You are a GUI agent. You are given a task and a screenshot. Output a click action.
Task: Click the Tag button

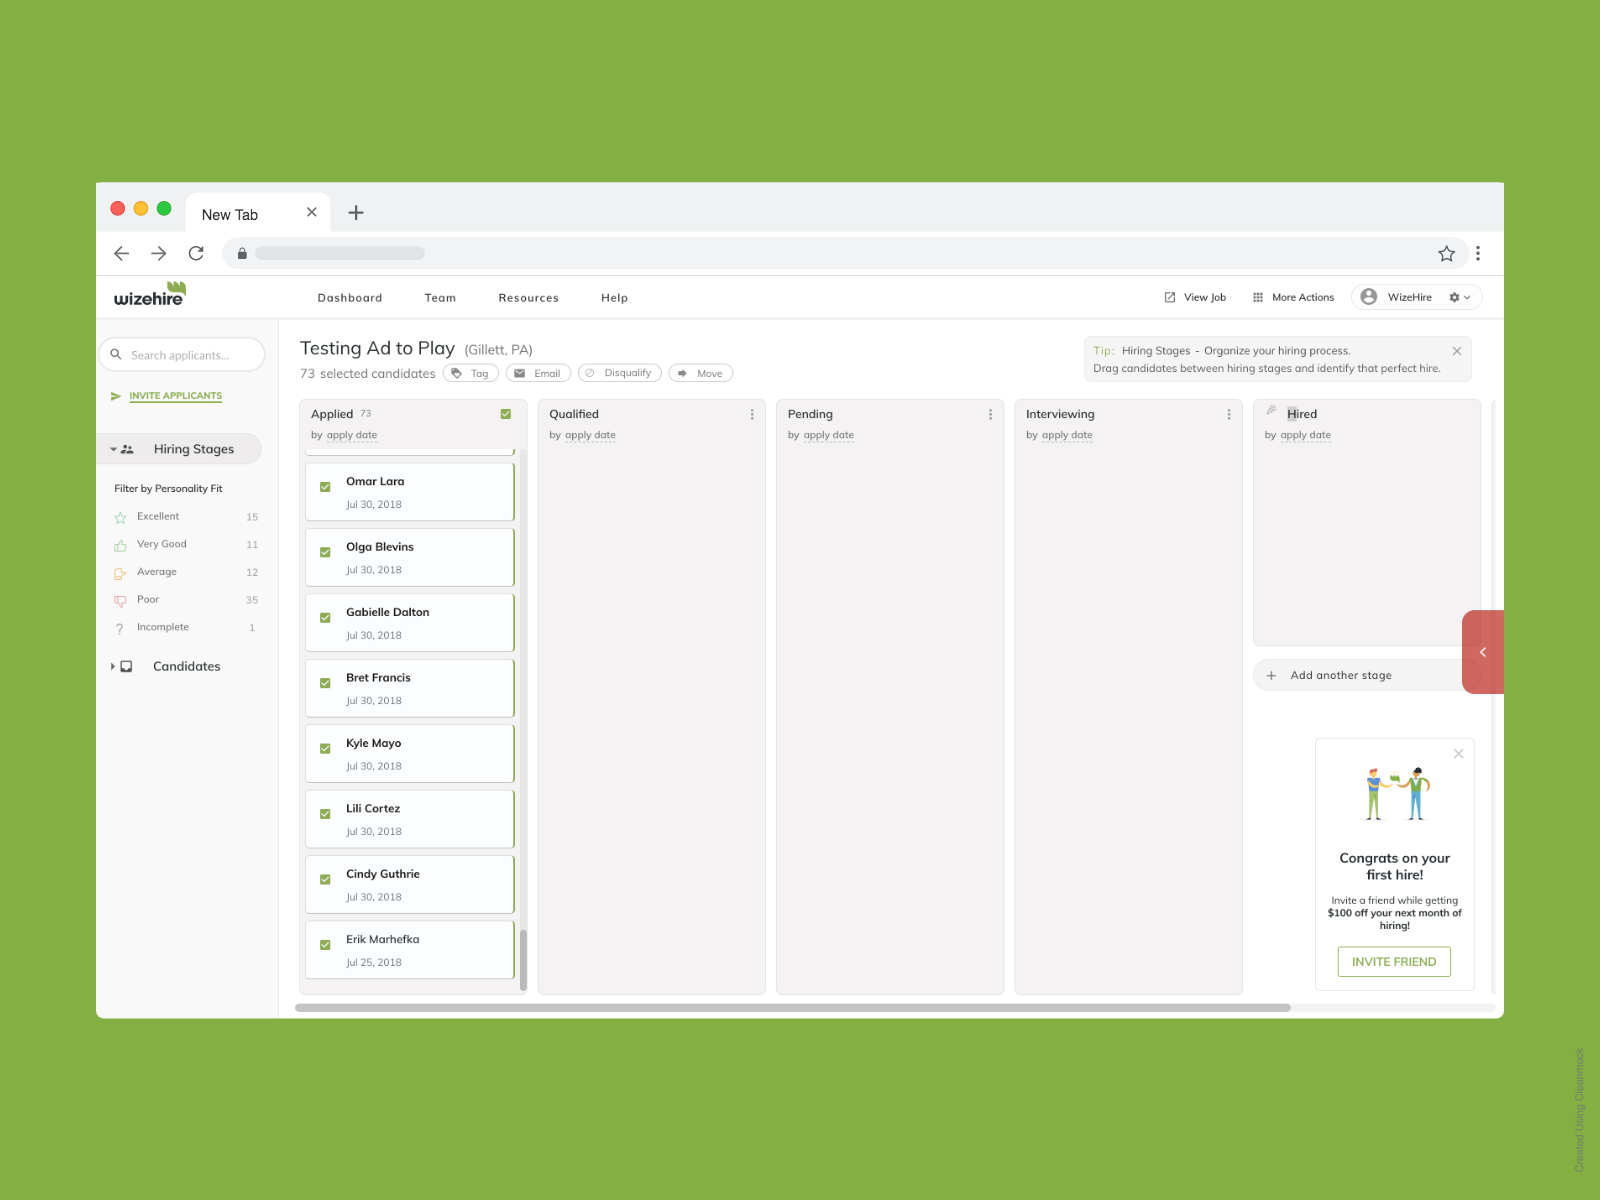tap(471, 373)
